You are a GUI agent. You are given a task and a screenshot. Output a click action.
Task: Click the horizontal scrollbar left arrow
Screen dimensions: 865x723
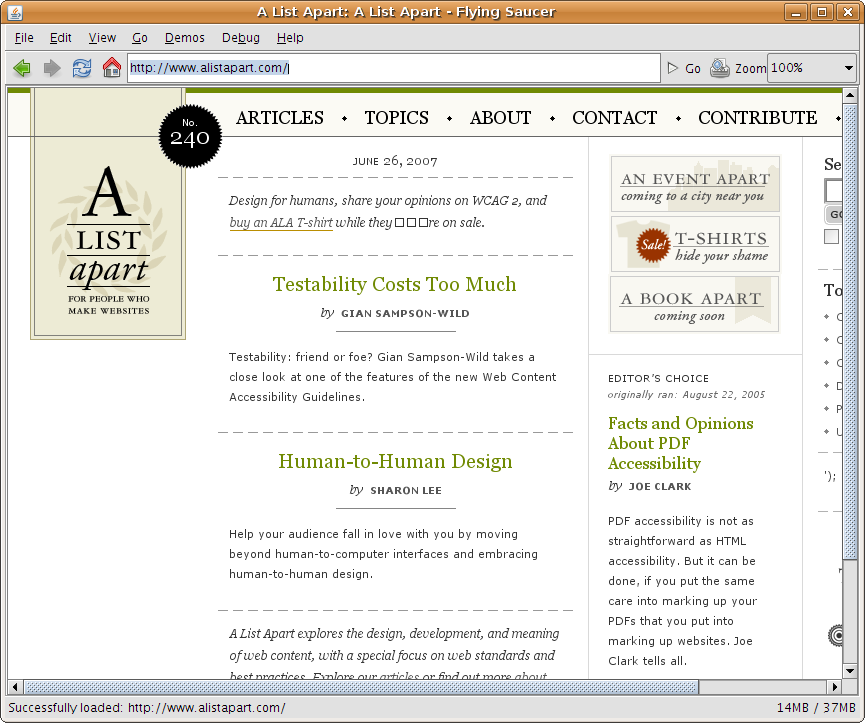[15, 687]
